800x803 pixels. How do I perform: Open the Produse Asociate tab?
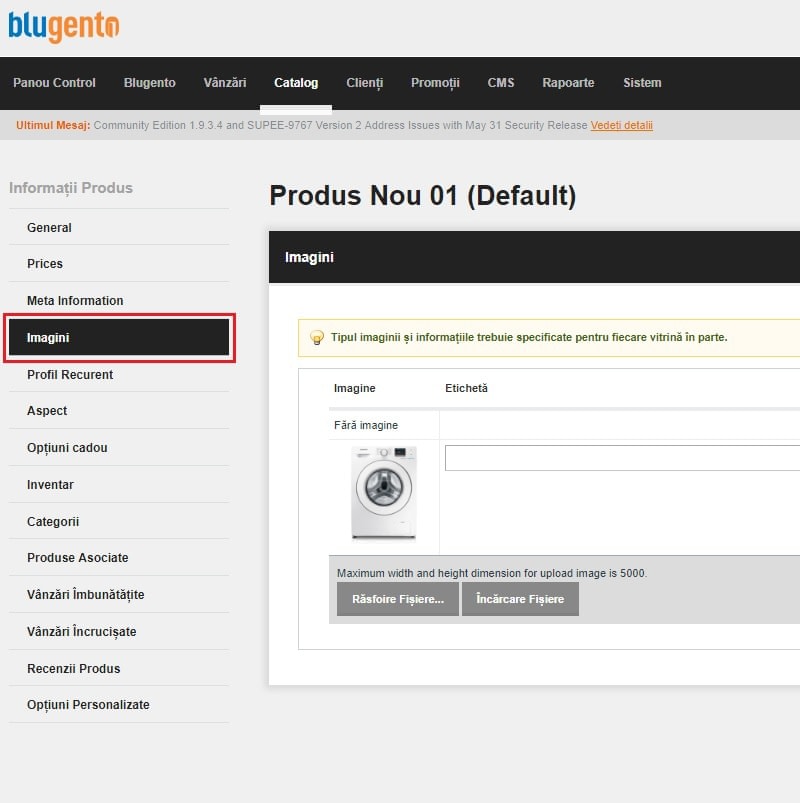(119, 558)
